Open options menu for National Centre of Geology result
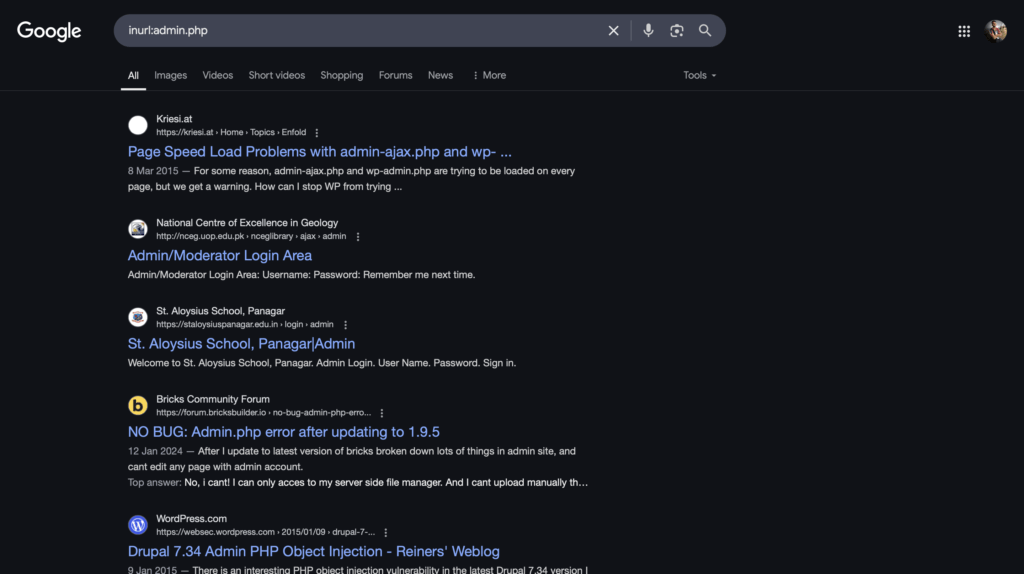 point(358,236)
